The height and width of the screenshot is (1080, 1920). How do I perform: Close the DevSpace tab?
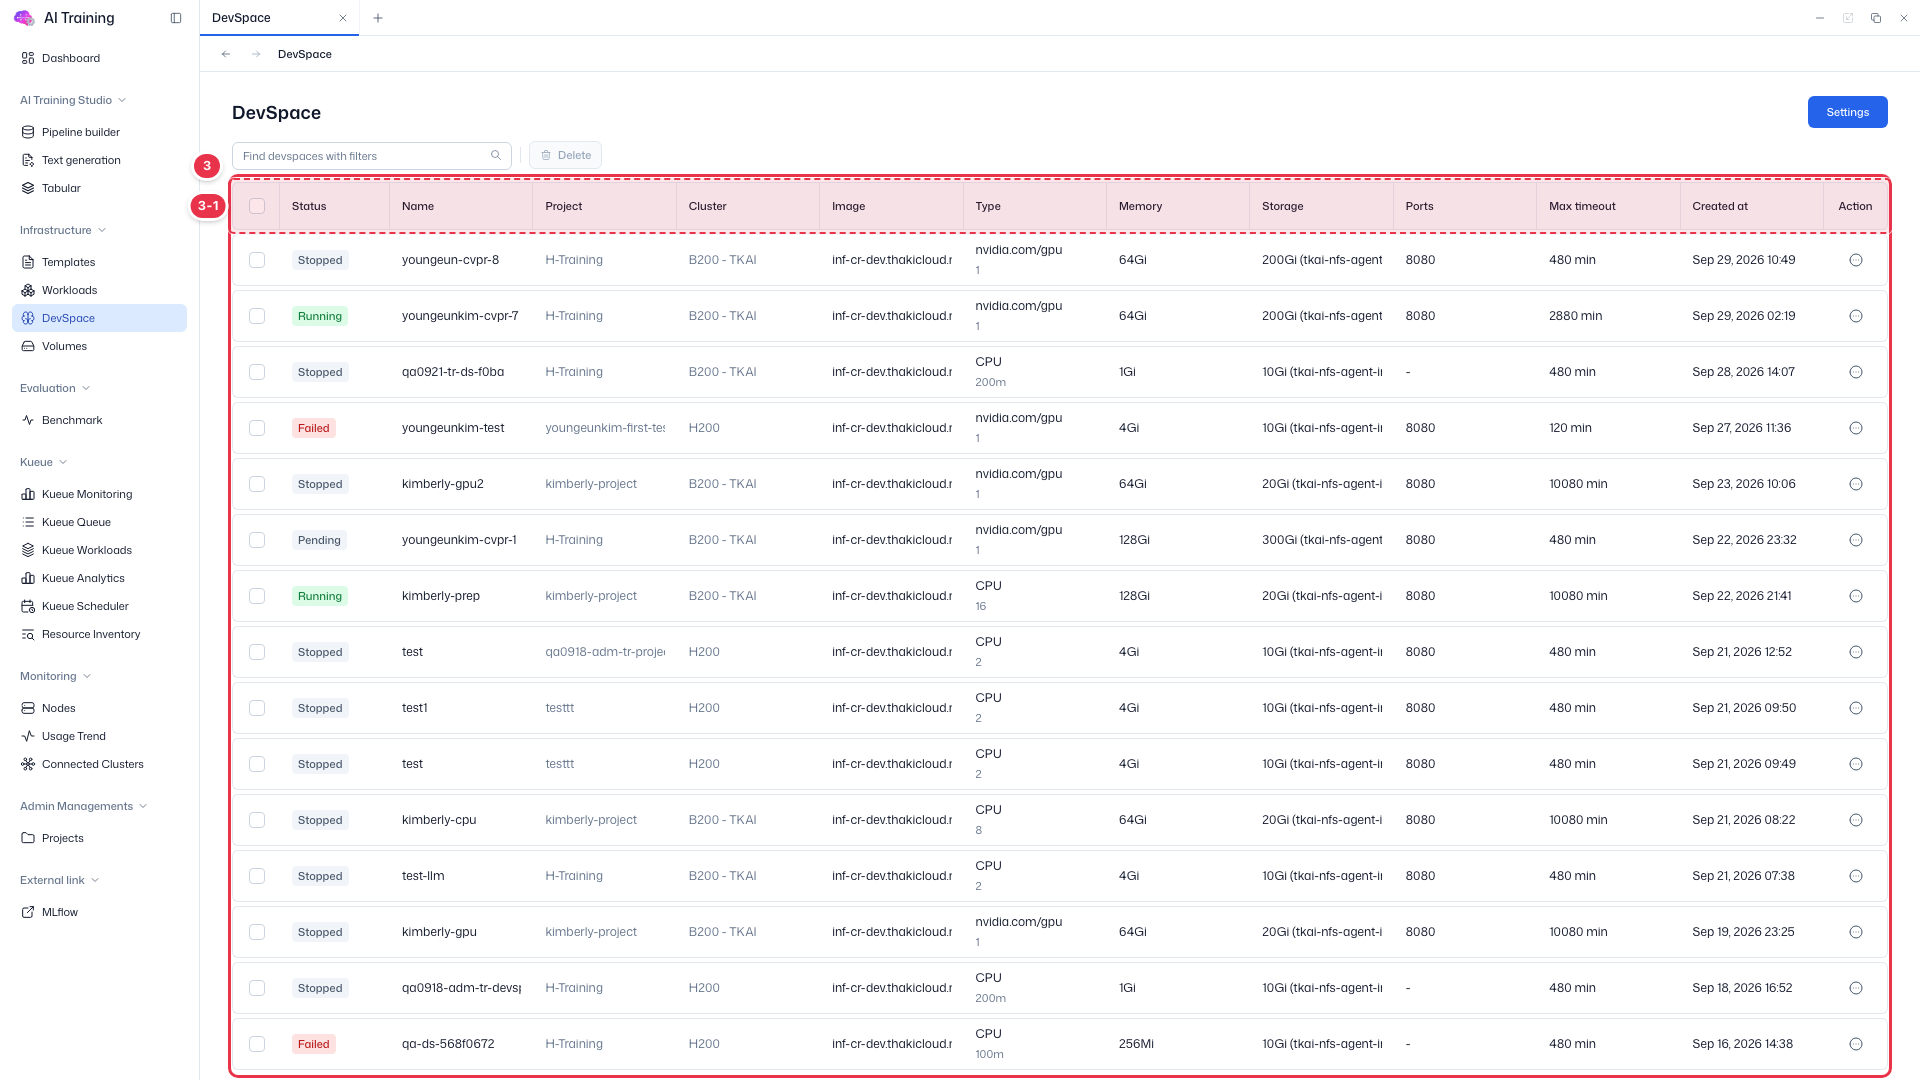343,18
